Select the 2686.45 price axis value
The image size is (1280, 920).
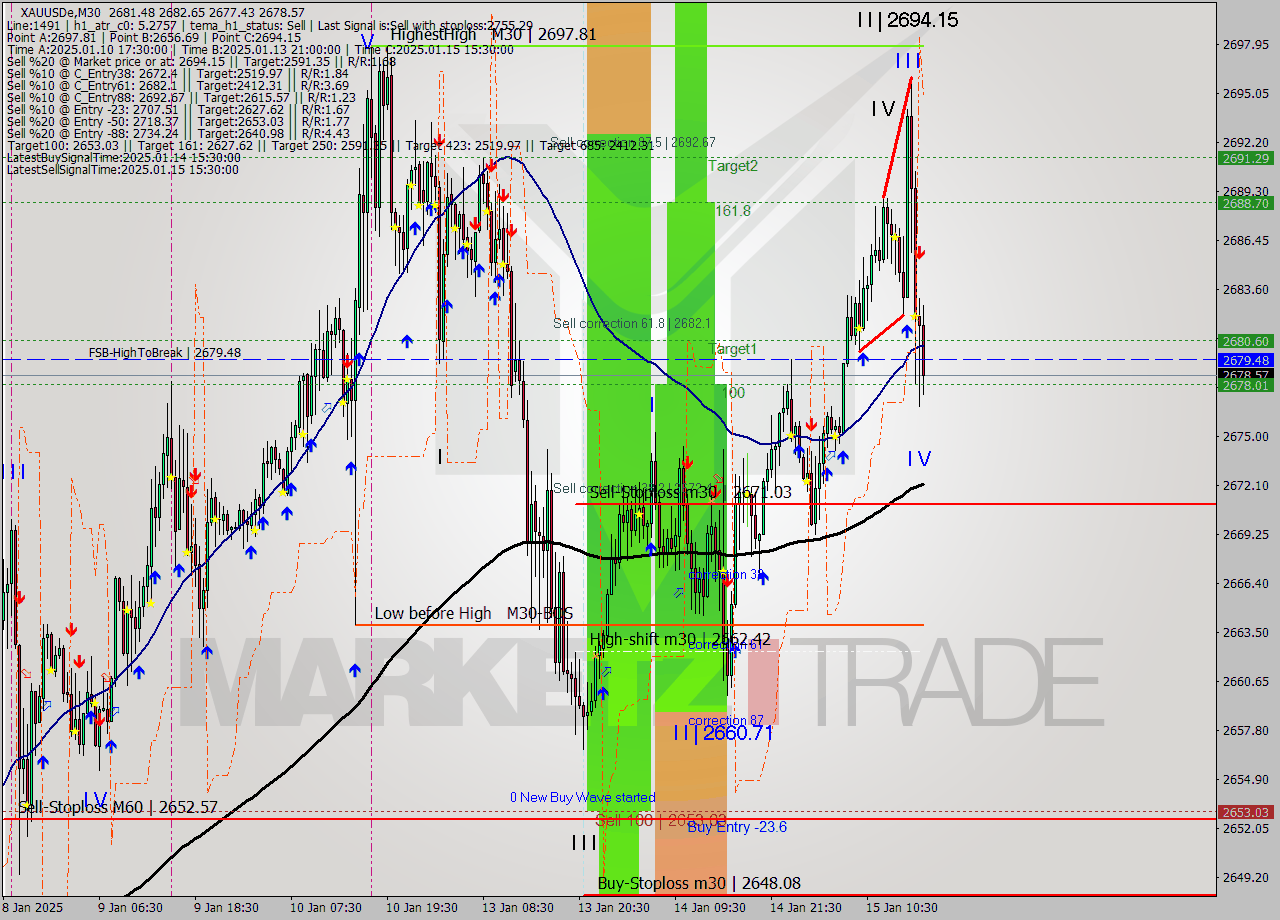[x=1246, y=240]
